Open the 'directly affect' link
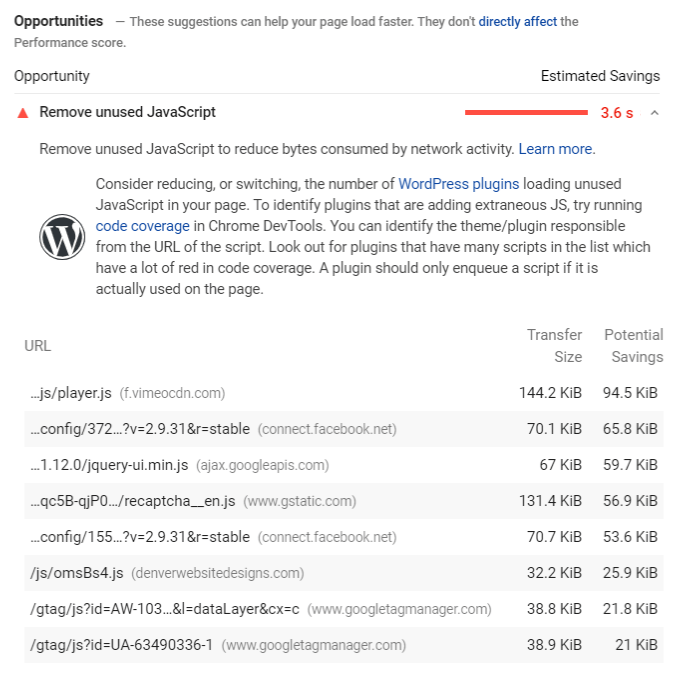The width and height of the screenshot is (680, 673). click(517, 21)
